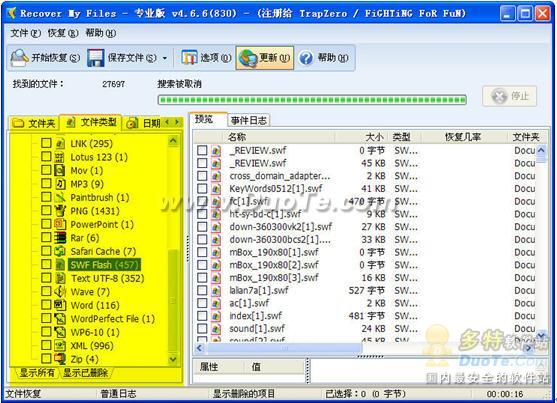Screen dimensions: 557x403
Task: Click the left tab-scroll arrow beside 日期
Action: (168, 122)
